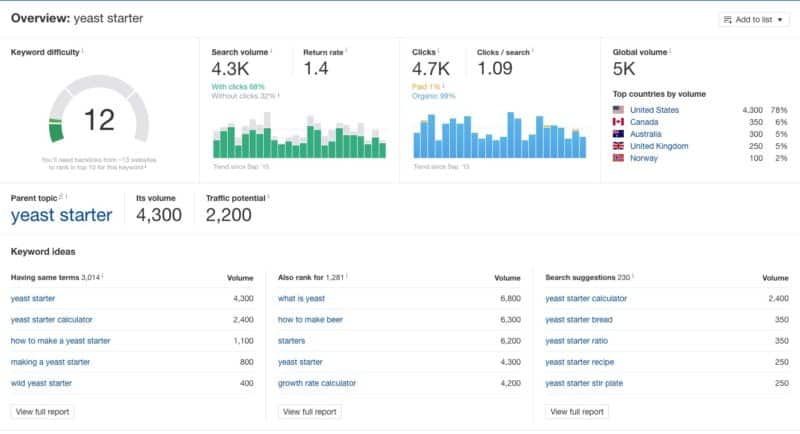This screenshot has height=434, width=800.
Task: Click the Keyword difficulty gauge showing 12
Action: pos(98,110)
